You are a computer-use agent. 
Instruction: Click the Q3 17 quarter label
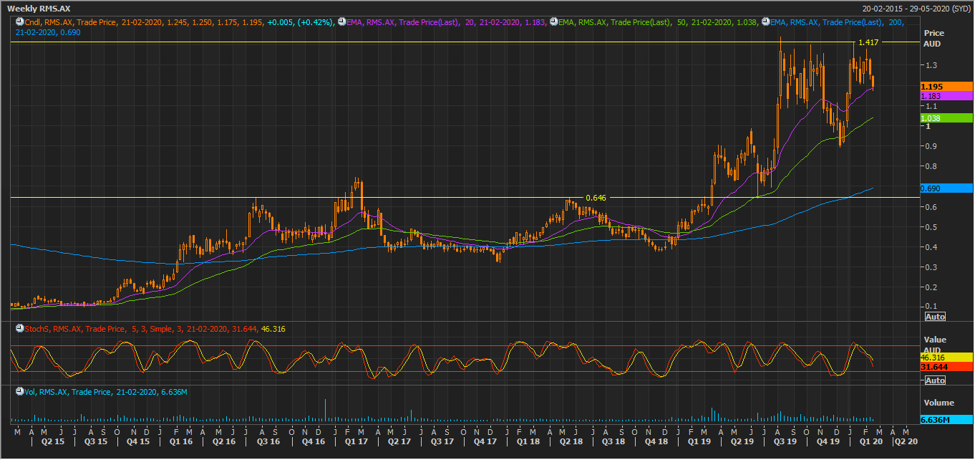443,441
